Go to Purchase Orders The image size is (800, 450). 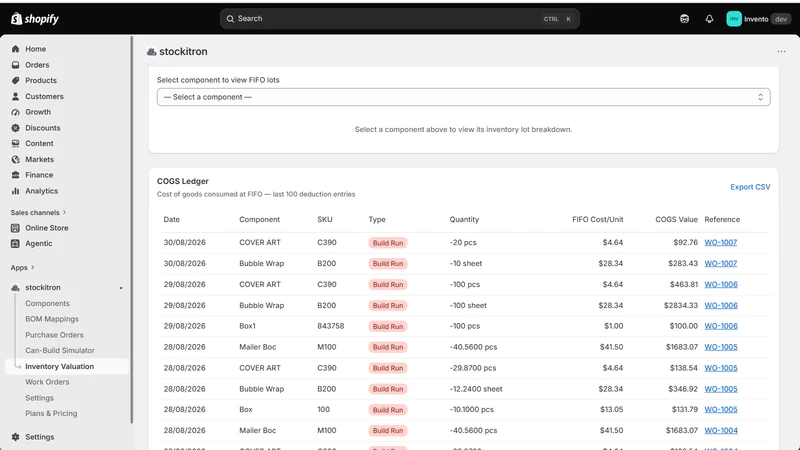54,335
